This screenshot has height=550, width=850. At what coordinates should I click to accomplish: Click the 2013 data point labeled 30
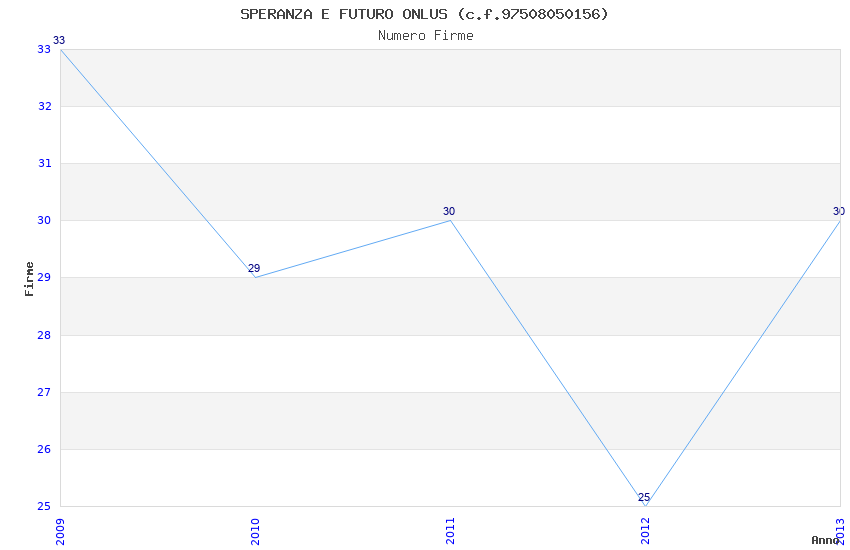pos(839,220)
